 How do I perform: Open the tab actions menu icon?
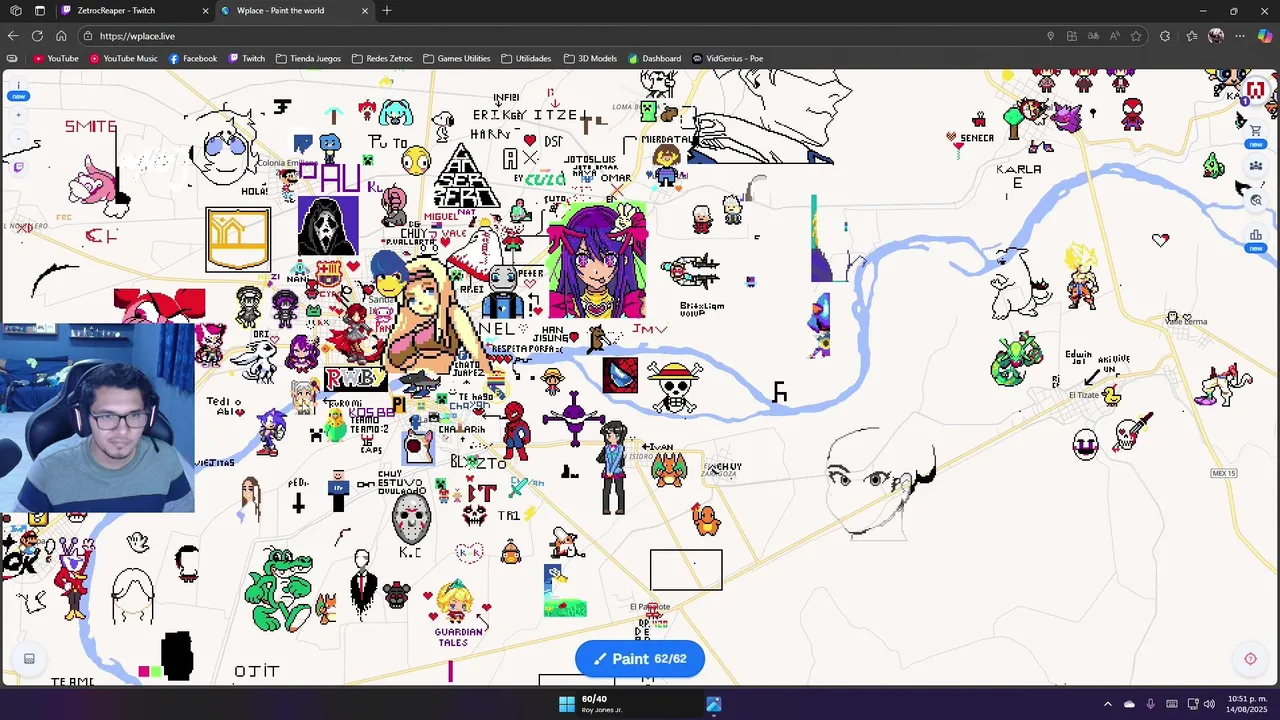pos(39,11)
